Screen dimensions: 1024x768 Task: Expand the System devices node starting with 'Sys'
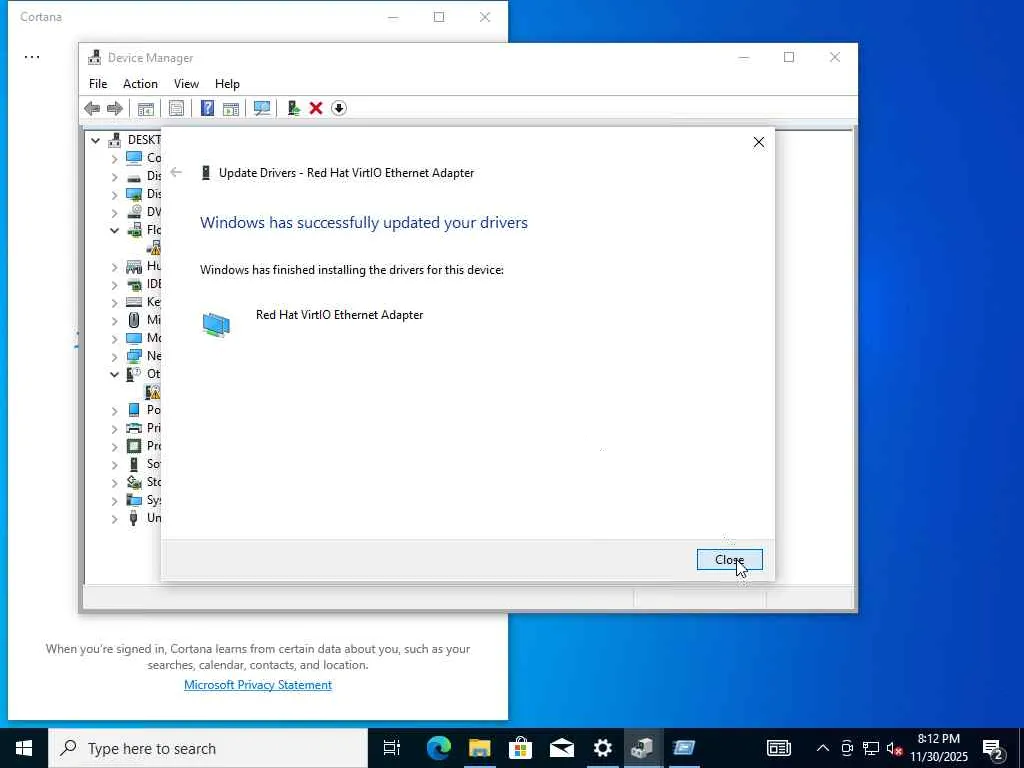point(114,501)
